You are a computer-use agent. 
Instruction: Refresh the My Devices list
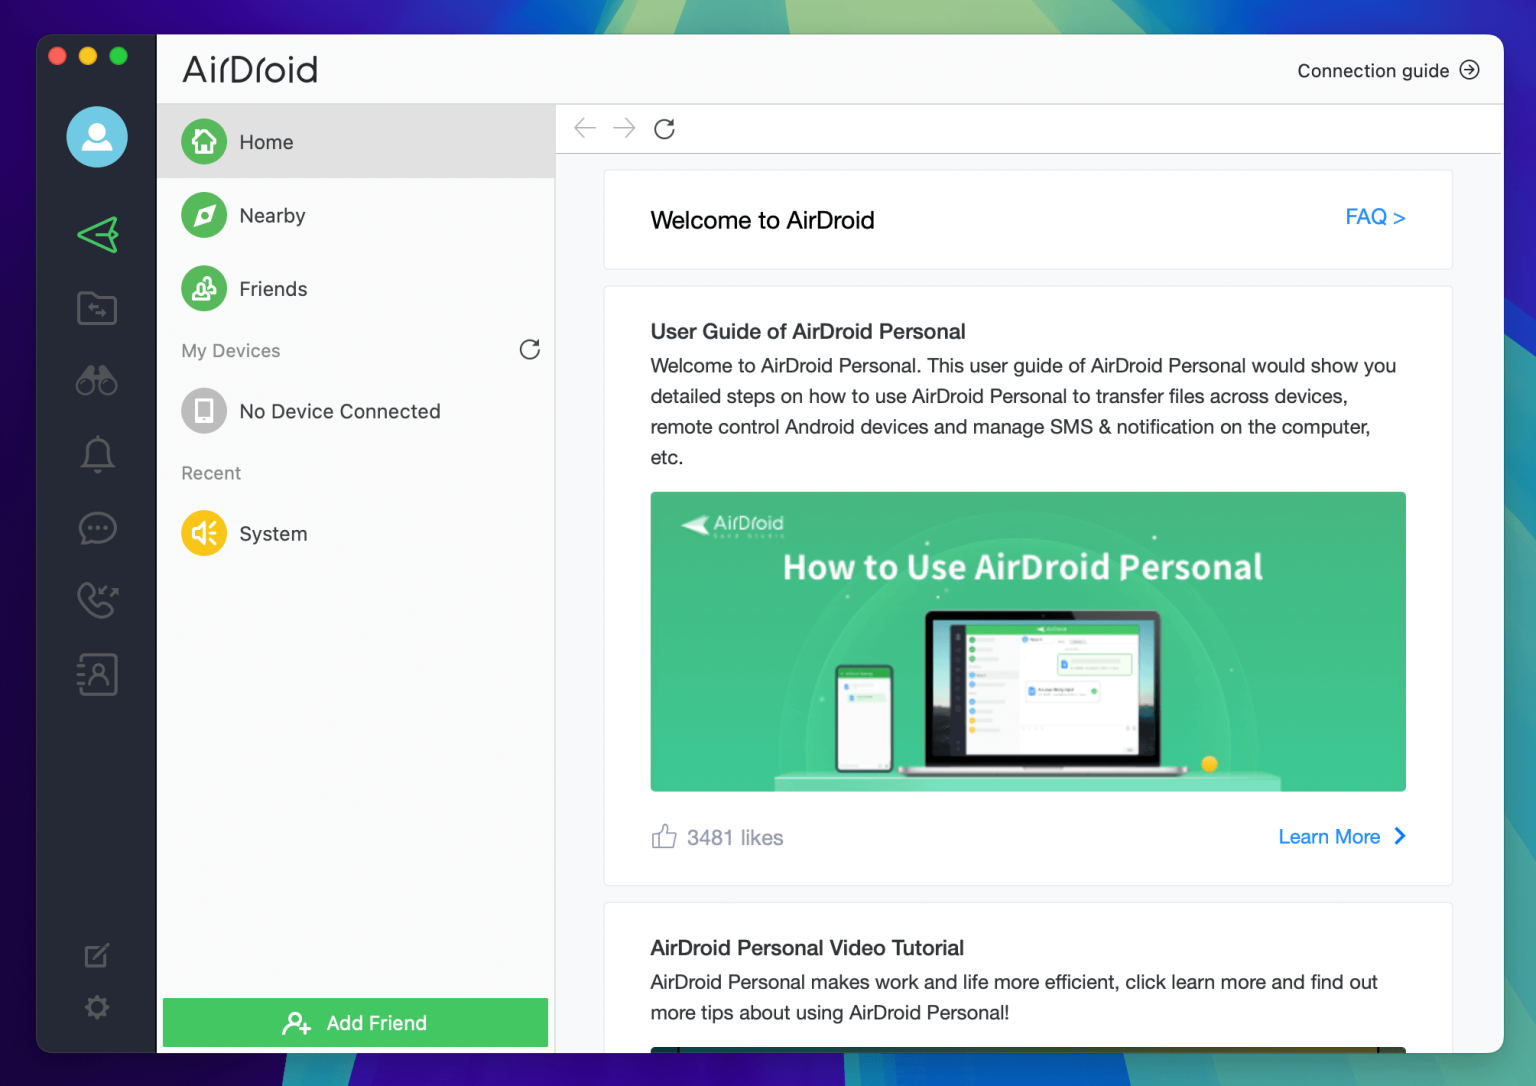(530, 349)
